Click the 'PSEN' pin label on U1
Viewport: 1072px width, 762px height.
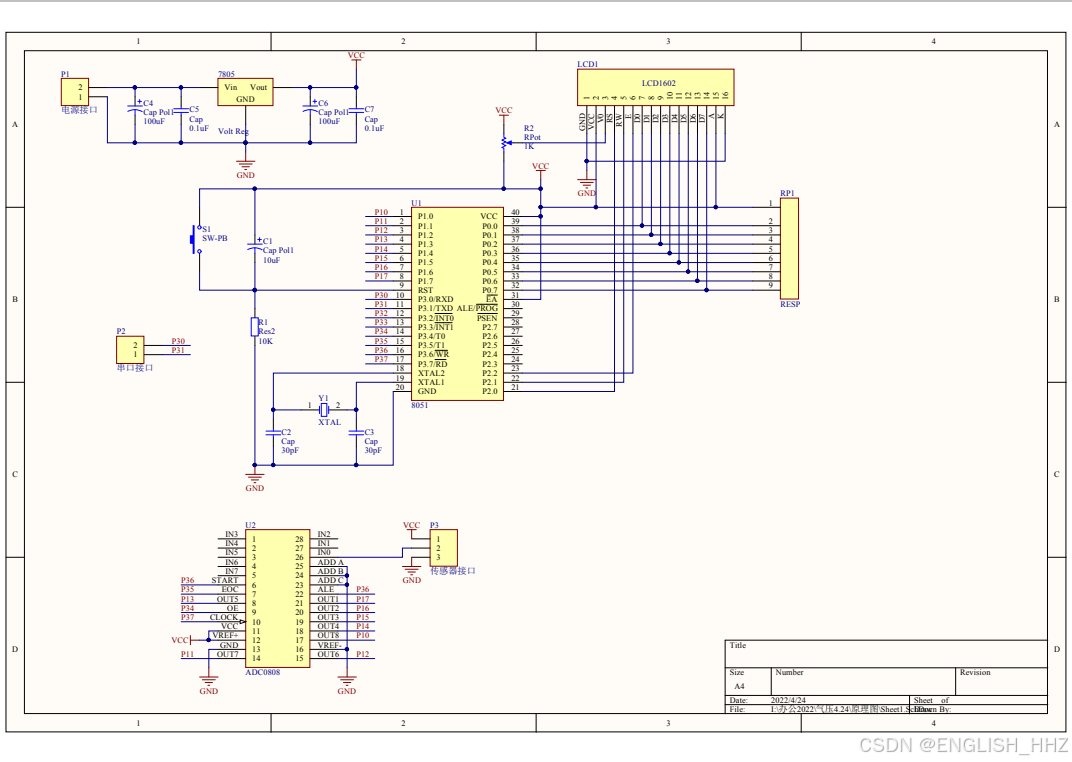pos(487,318)
